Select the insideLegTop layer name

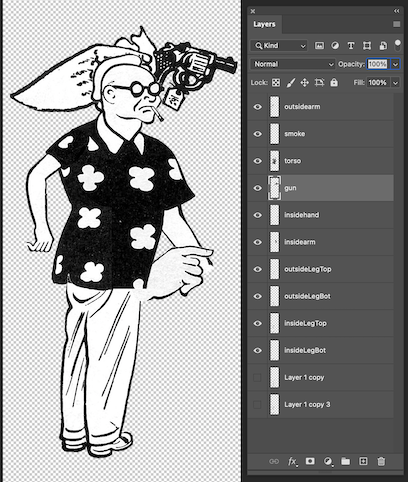[305, 323]
